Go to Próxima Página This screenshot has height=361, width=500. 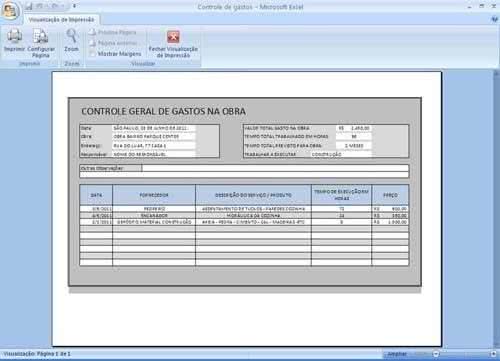point(113,32)
